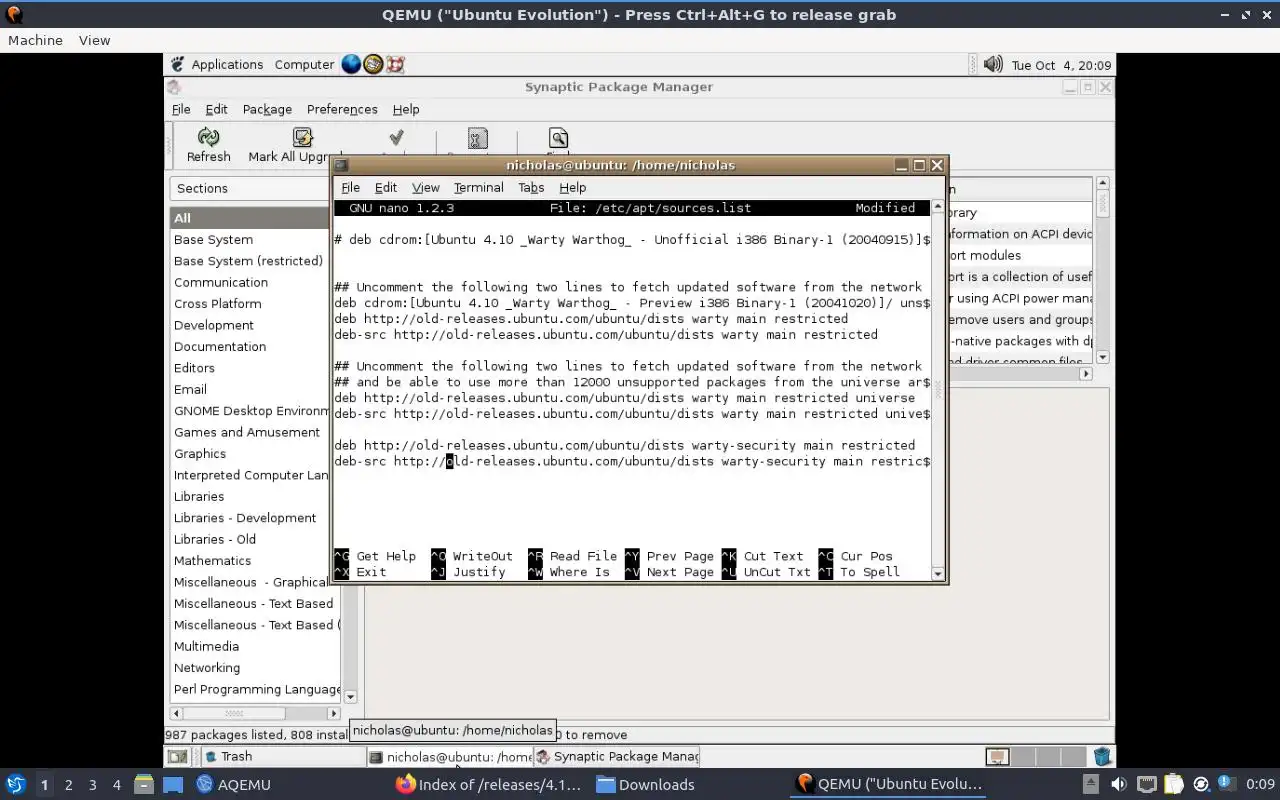Click the Apply checkmark icon in Synaptic
Viewport: 1280px width, 800px height.
[x=396, y=137]
